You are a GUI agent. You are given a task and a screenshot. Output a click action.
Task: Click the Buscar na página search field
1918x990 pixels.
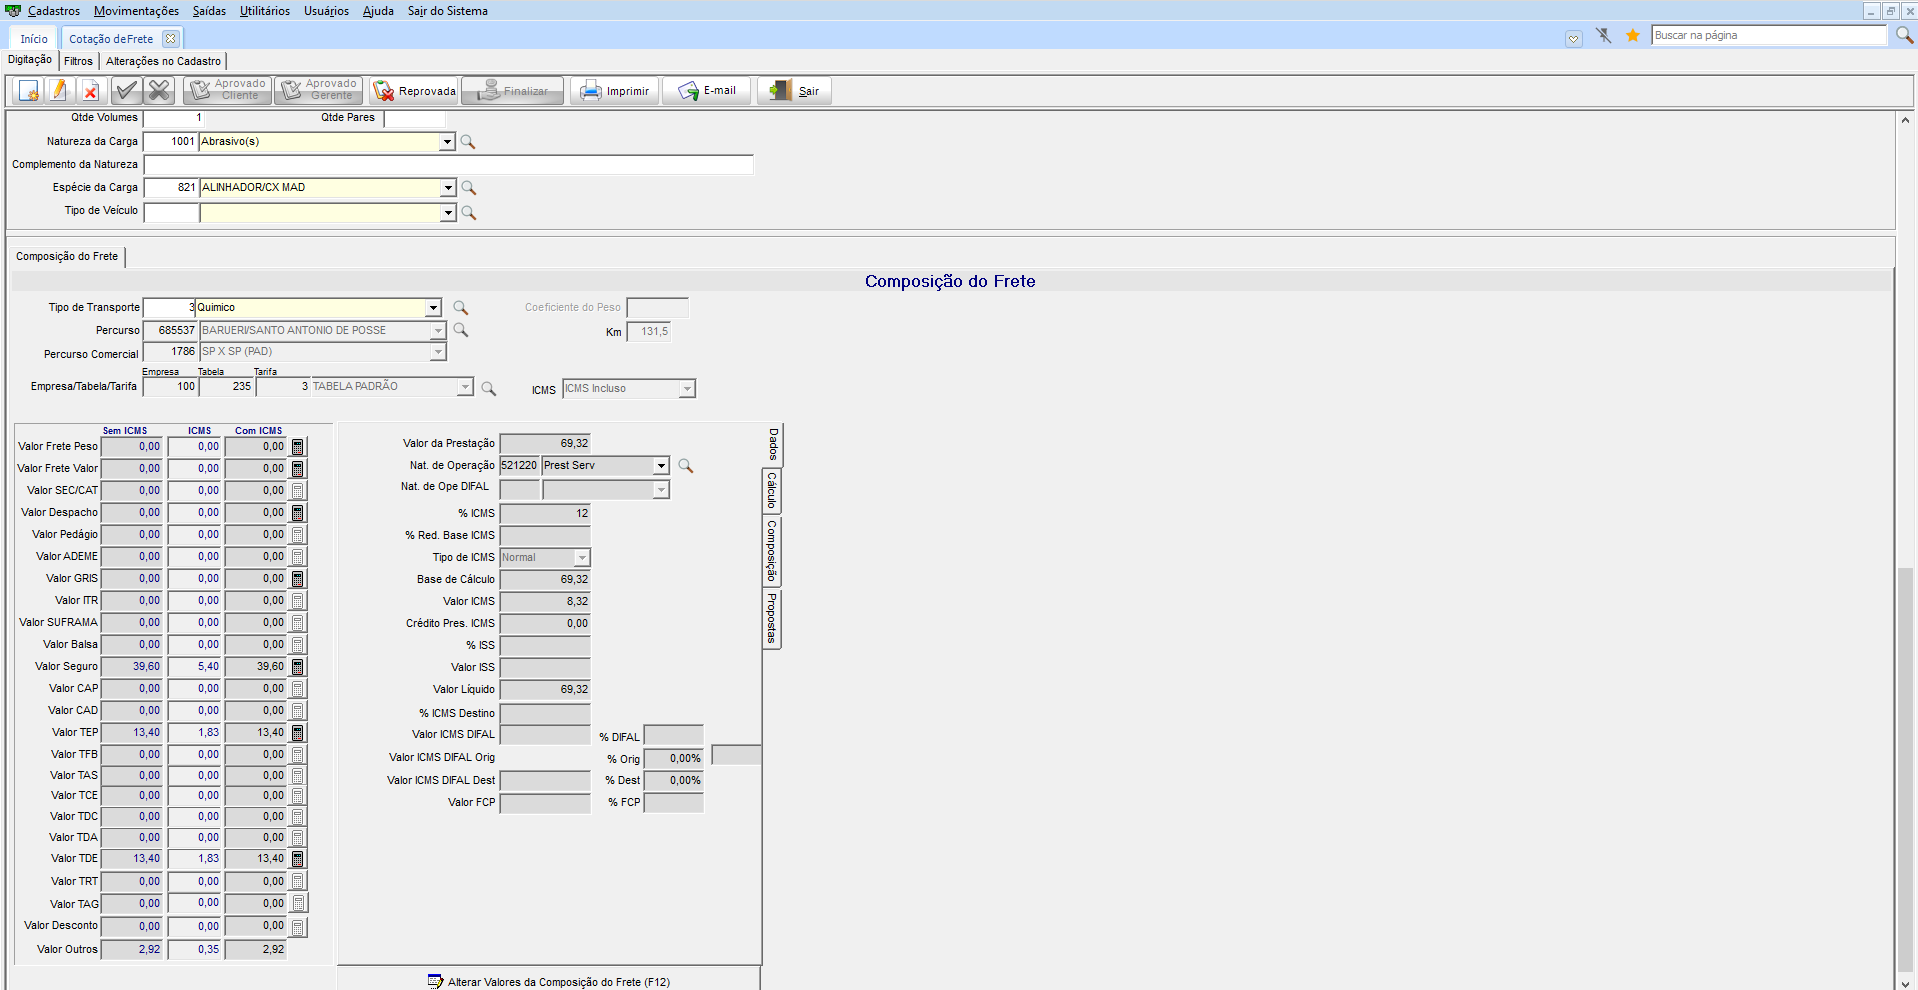(x=1769, y=35)
